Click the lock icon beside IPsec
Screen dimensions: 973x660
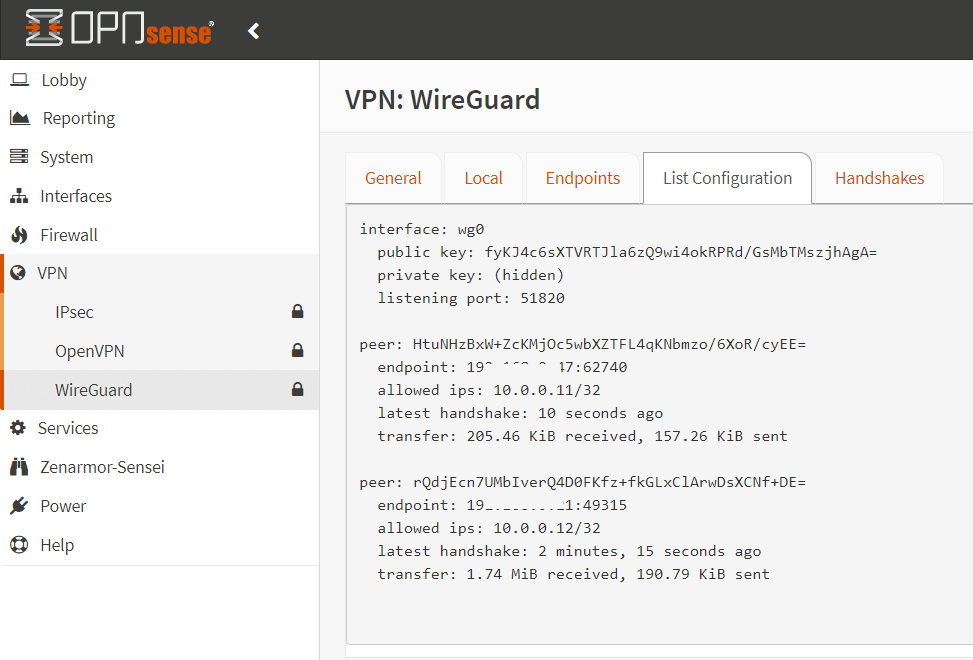pos(297,312)
